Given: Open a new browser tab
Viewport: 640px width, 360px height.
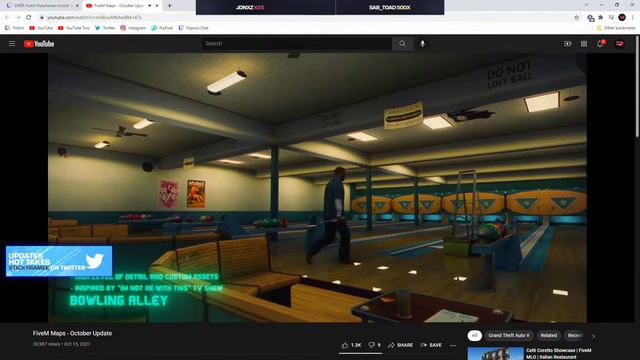Looking at the screenshot, I should 169,6.
